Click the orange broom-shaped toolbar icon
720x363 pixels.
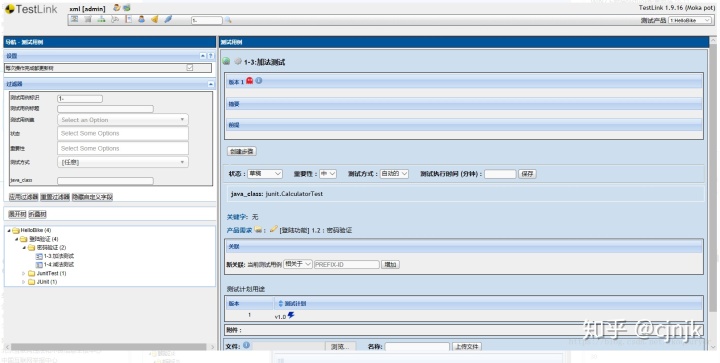155,19
